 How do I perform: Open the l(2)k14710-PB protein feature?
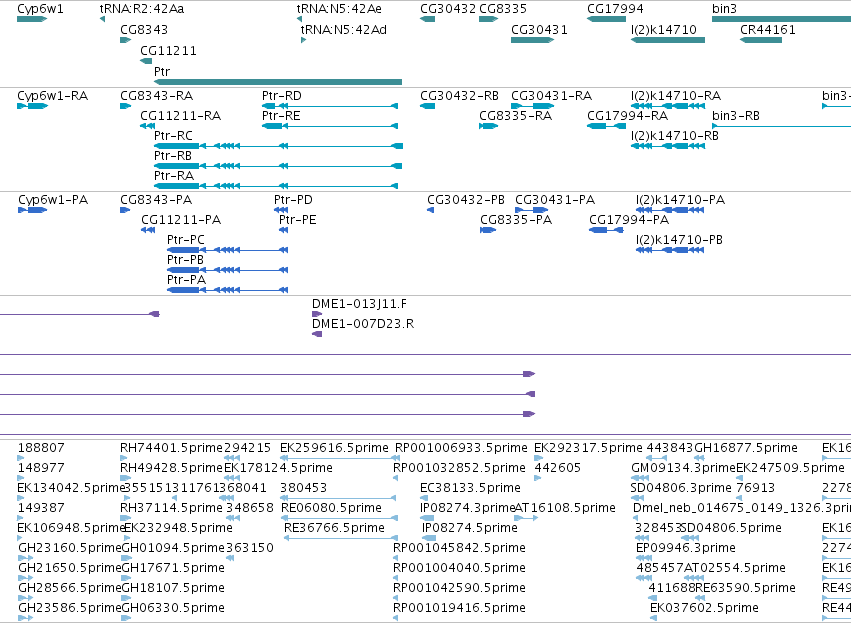point(670,250)
